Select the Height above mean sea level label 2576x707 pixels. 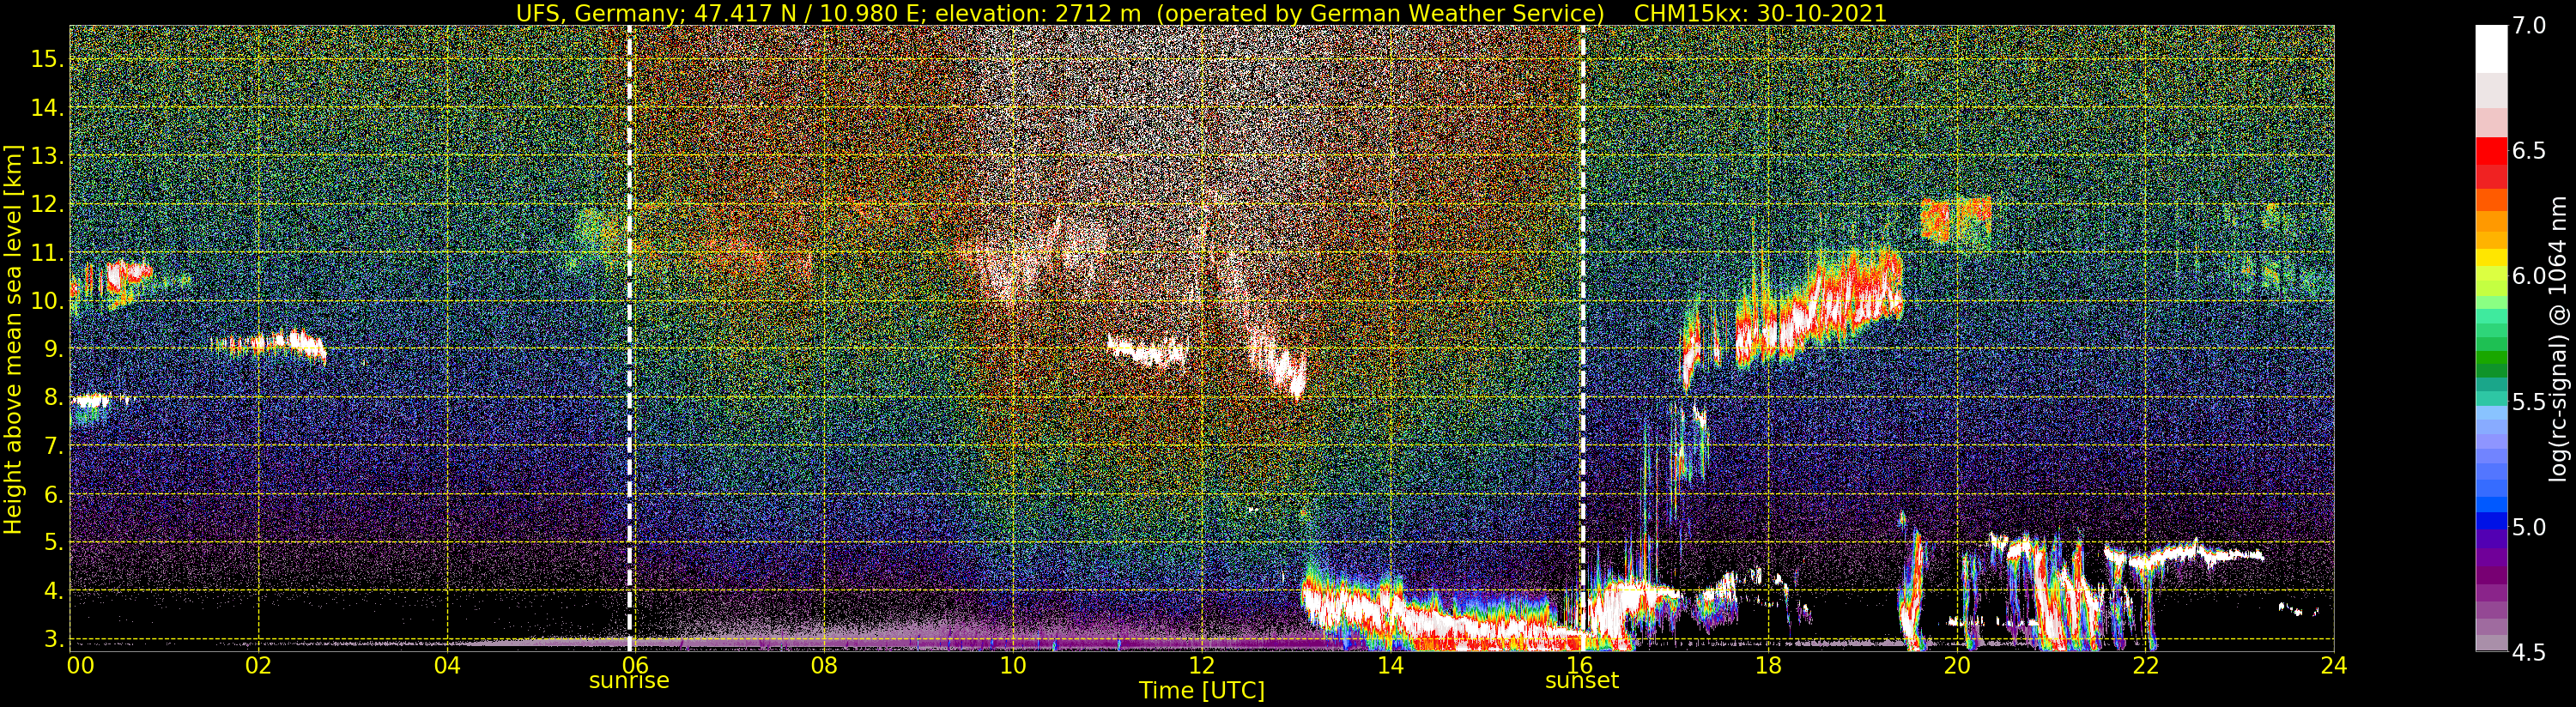[13, 338]
